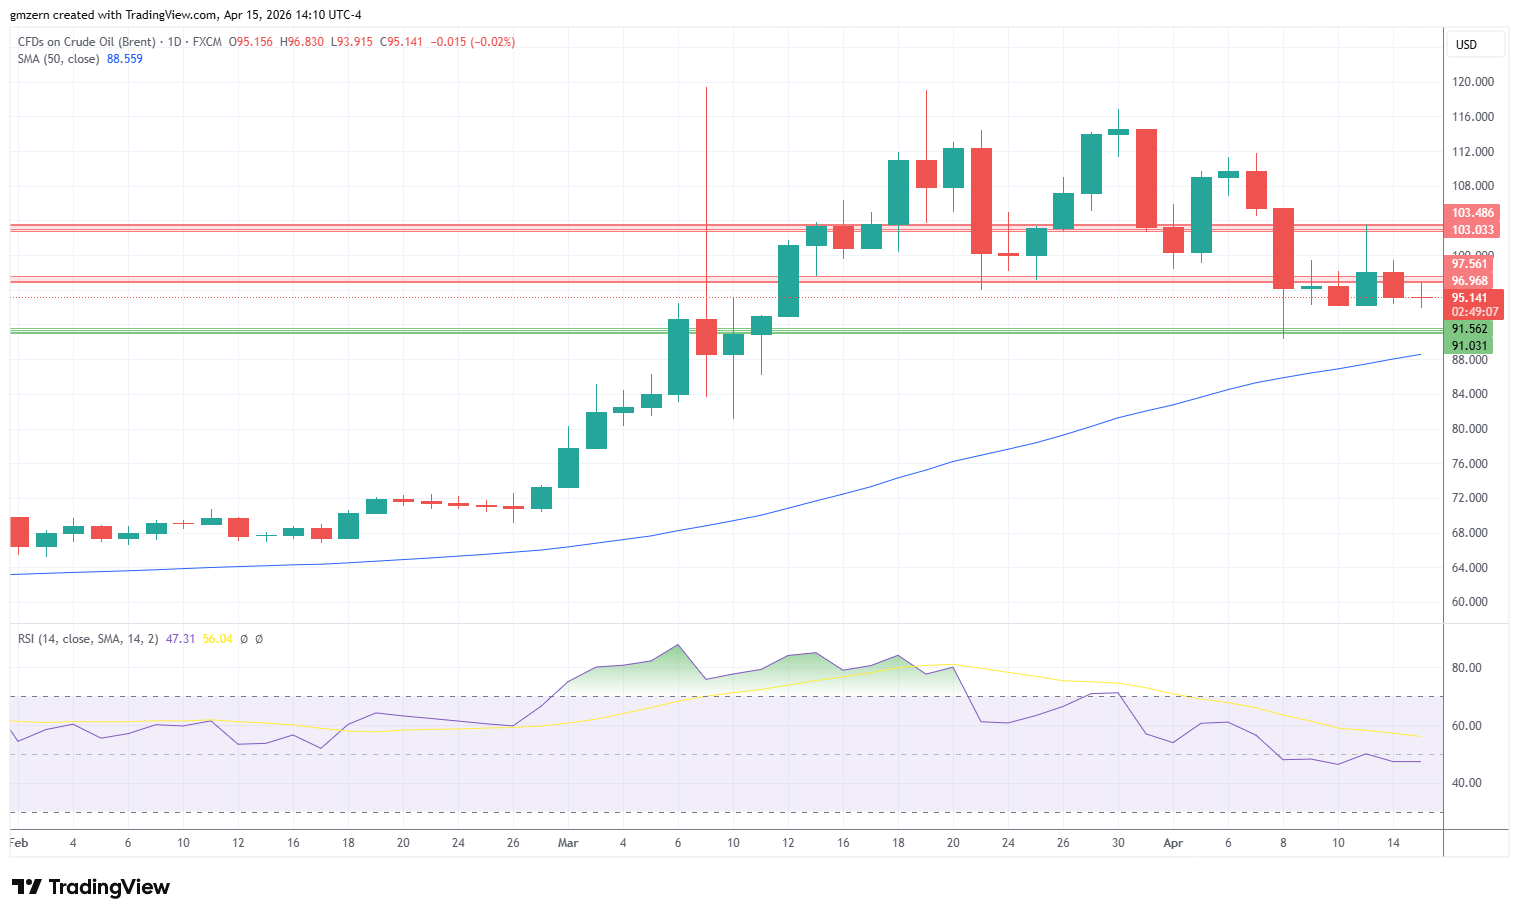Viewport: 1519px width, 917px height.
Task: Click the 88.000 price axis label
Action: [x=1470, y=360]
